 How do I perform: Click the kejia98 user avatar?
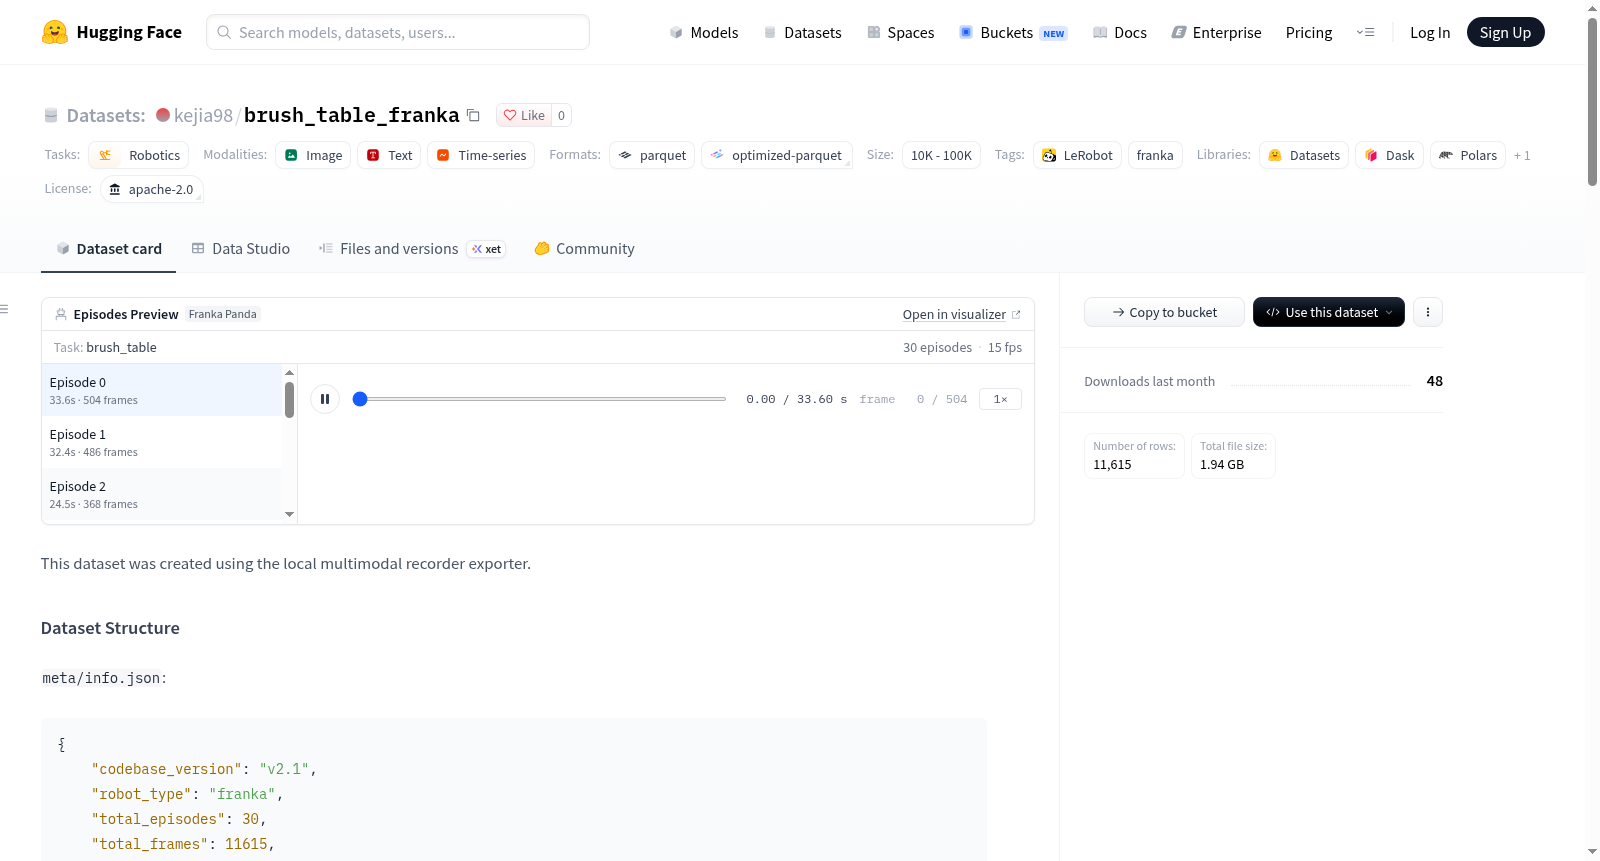pos(163,115)
